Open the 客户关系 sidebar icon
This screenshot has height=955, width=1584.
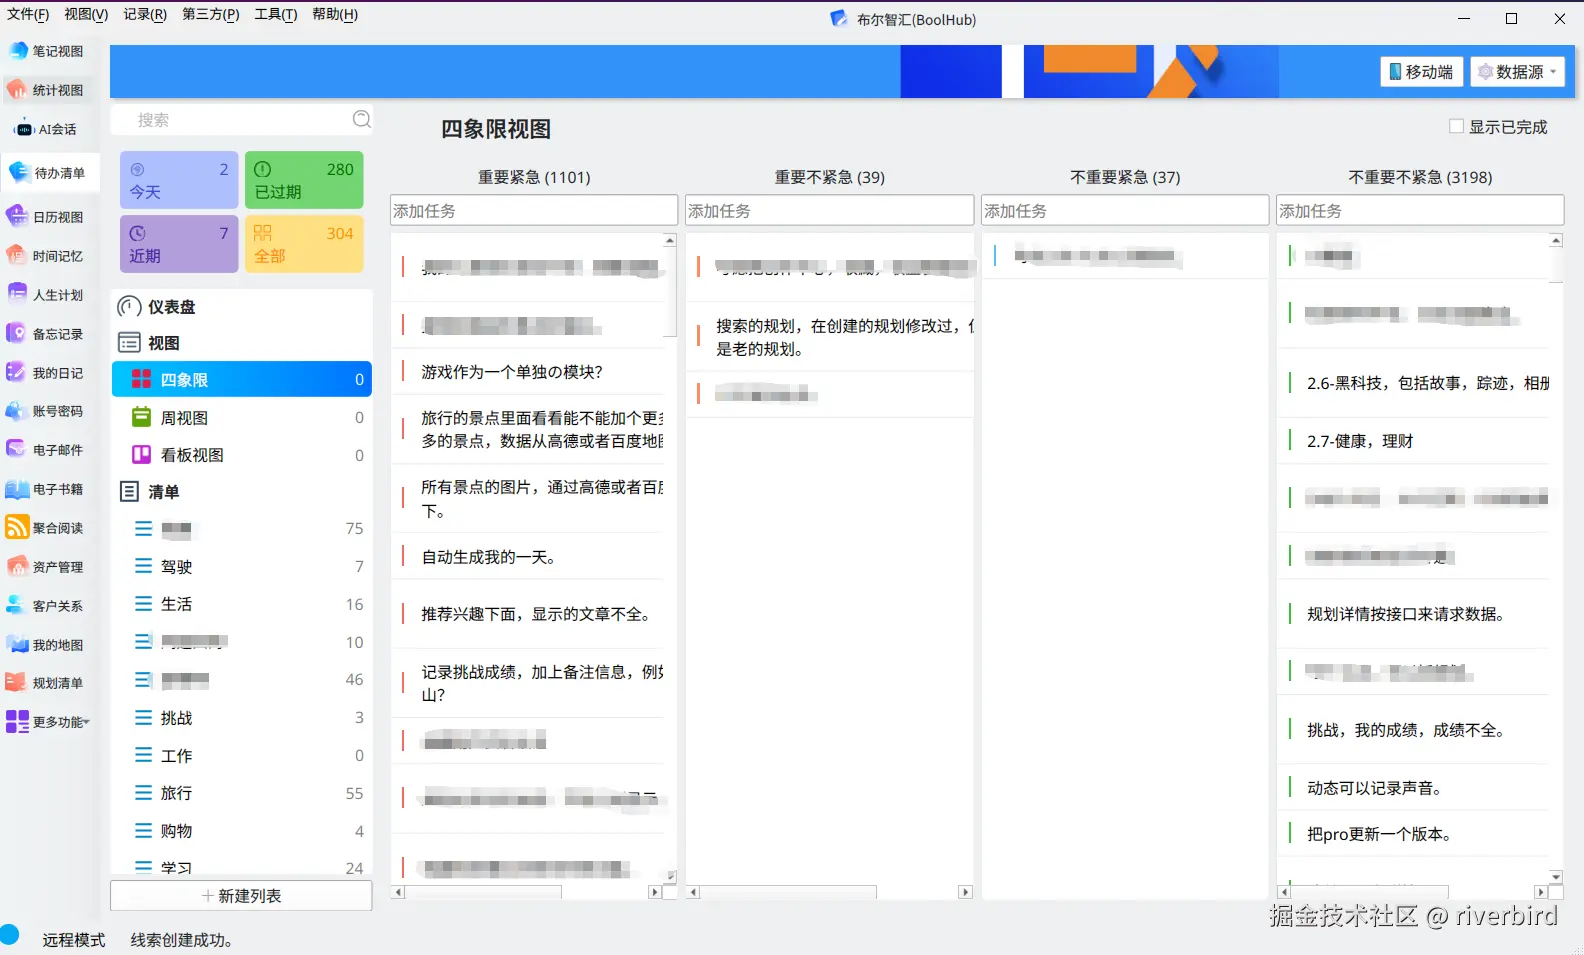(x=18, y=606)
